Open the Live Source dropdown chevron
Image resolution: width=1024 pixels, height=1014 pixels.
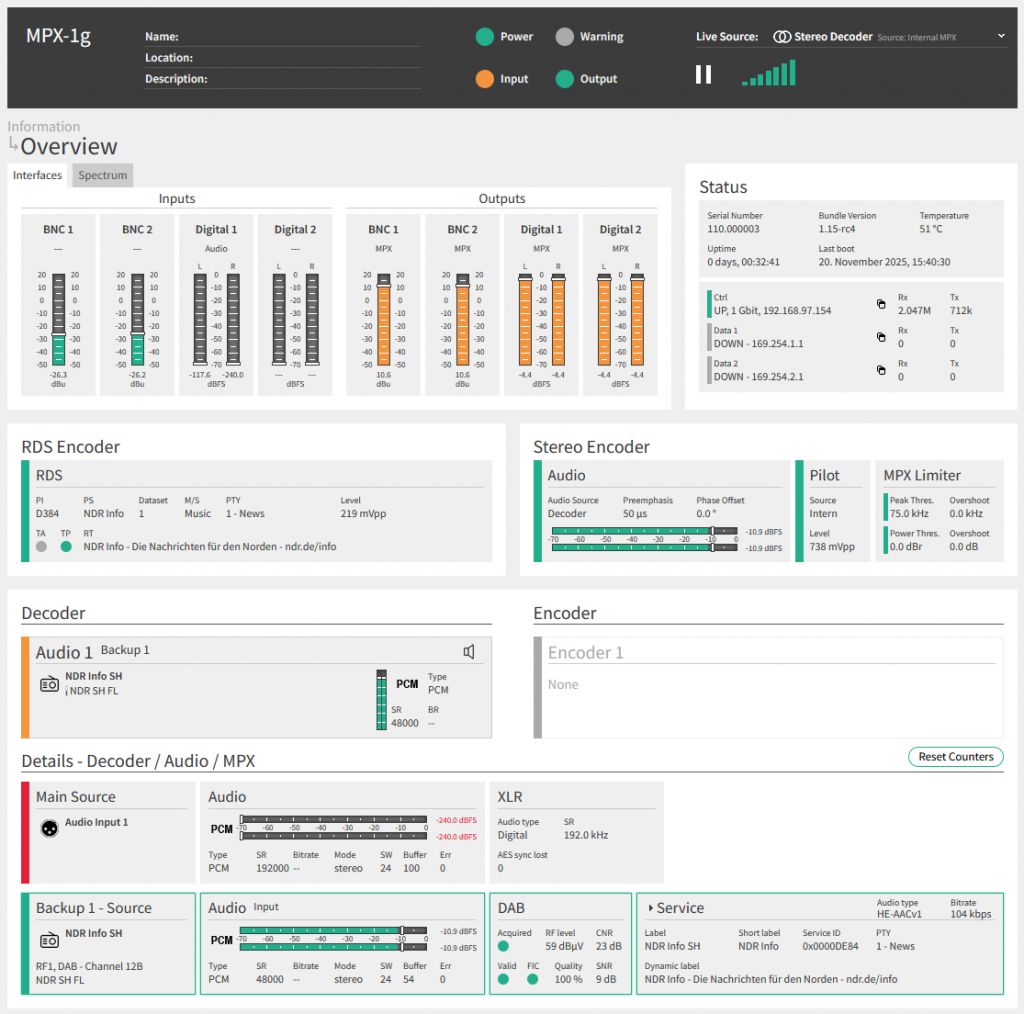coord(1001,36)
